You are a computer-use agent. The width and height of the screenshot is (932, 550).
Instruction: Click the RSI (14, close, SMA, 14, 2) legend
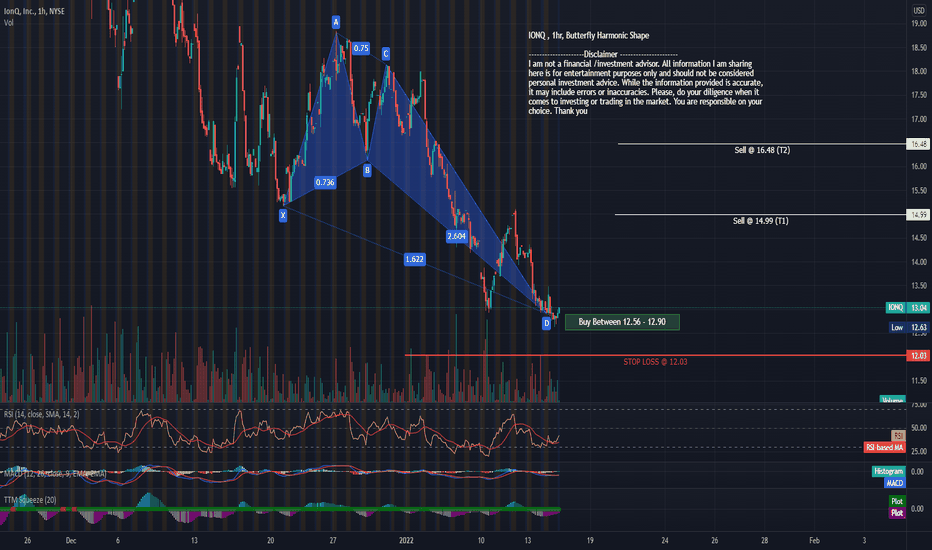click(x=42, y=414)
